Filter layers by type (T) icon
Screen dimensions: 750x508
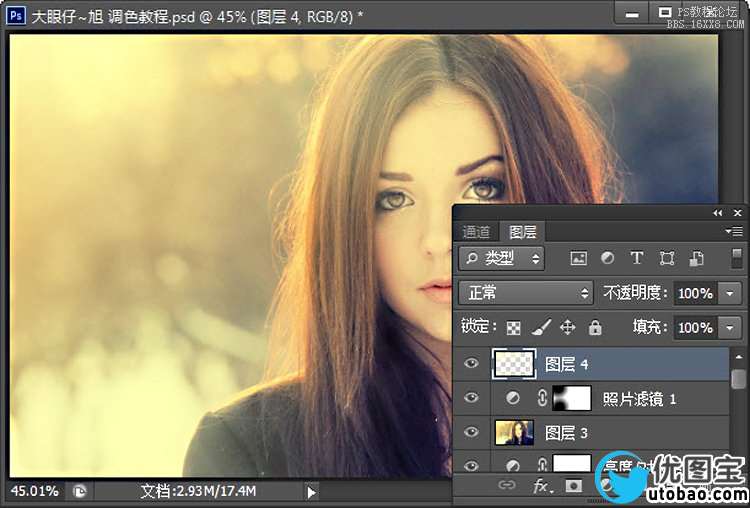[637, 258]
